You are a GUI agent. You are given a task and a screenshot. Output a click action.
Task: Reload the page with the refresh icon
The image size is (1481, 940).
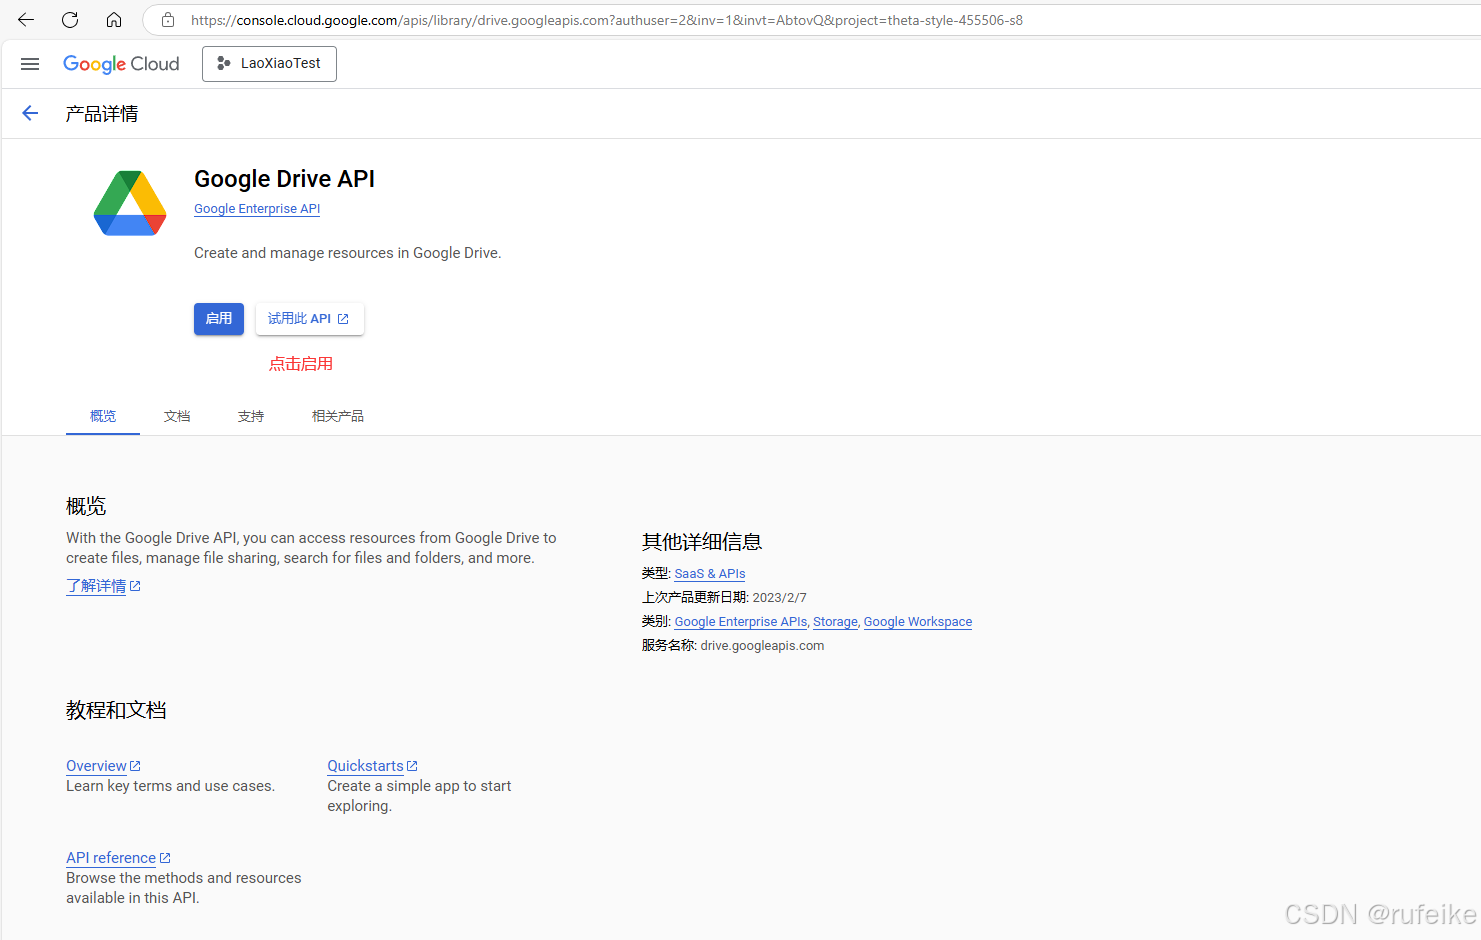70,20
